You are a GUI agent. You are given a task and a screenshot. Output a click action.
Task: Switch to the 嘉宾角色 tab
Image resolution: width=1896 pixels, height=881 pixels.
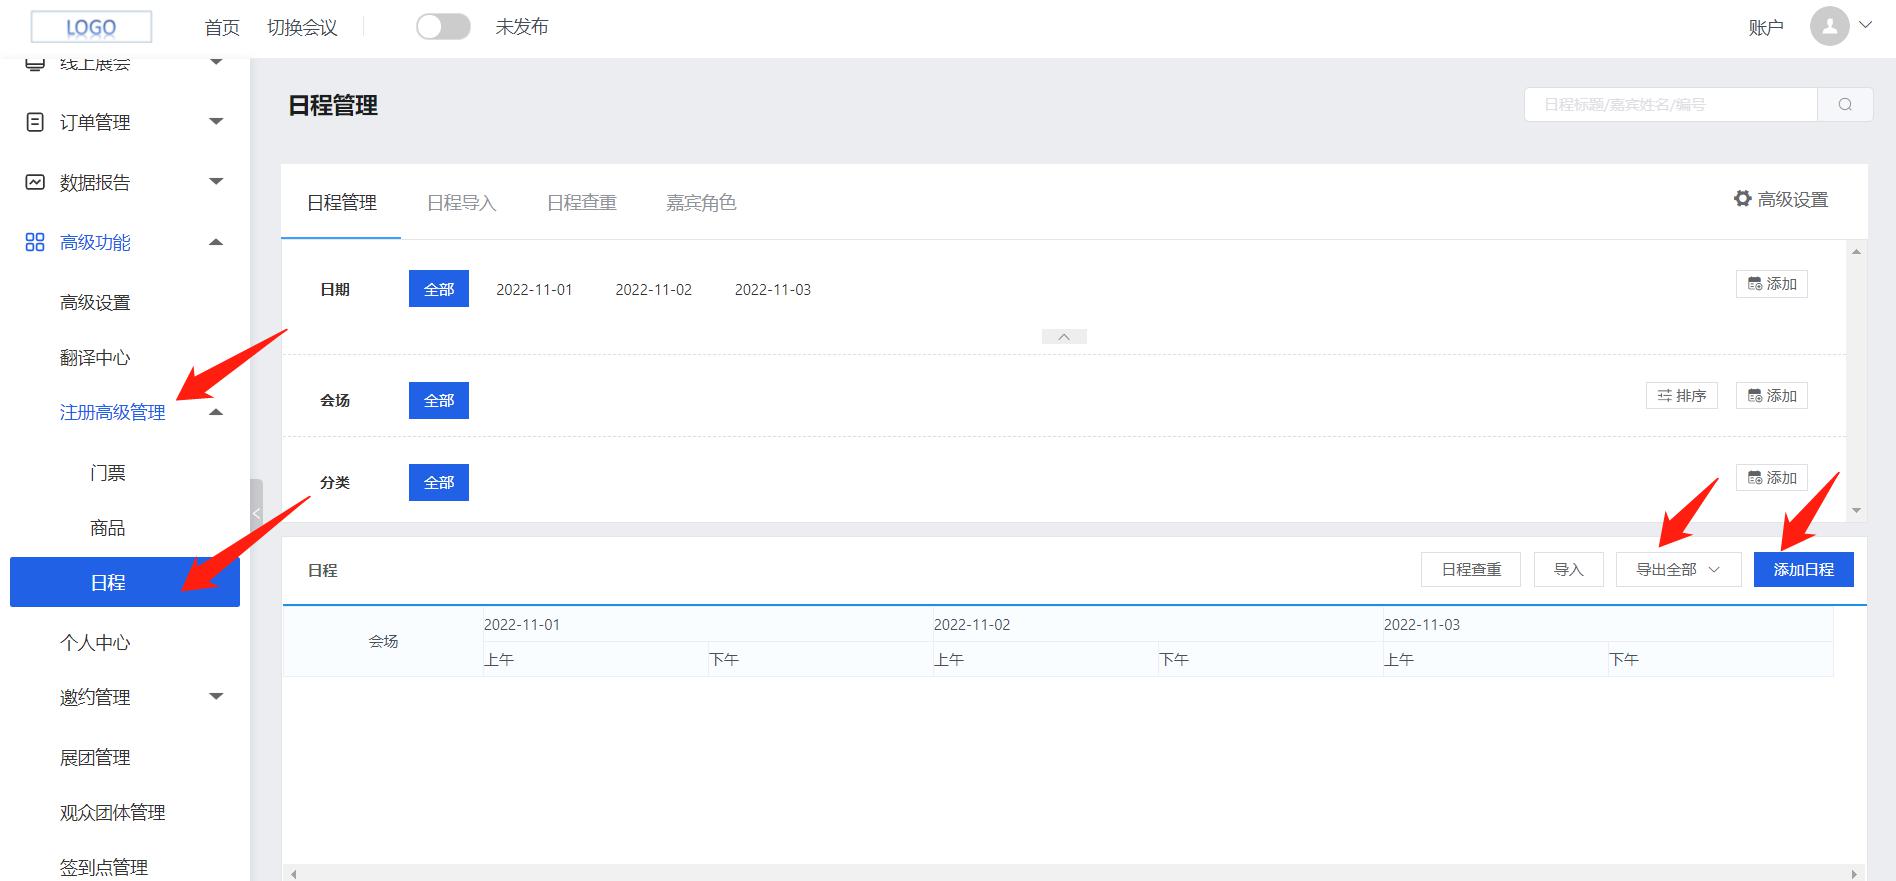click(702, 203)
